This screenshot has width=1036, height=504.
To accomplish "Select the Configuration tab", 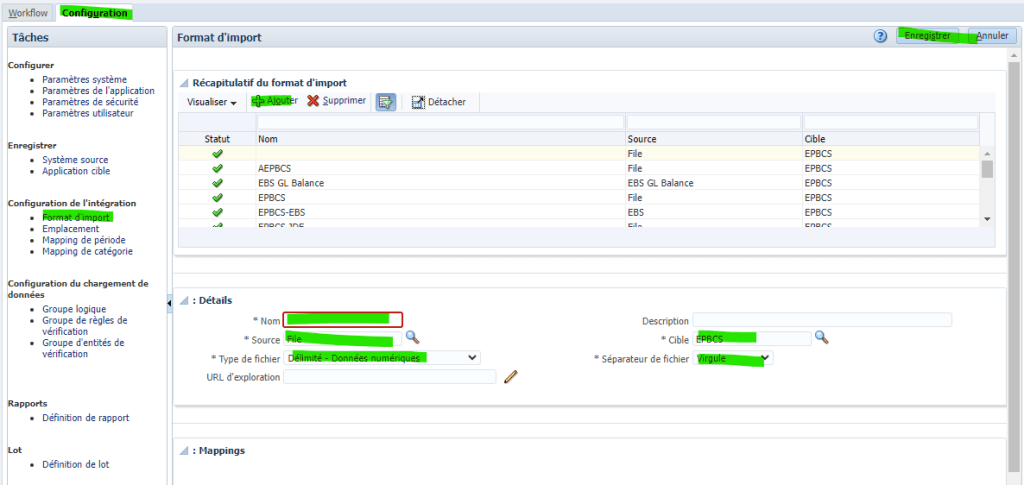I will tap(94, 13).
